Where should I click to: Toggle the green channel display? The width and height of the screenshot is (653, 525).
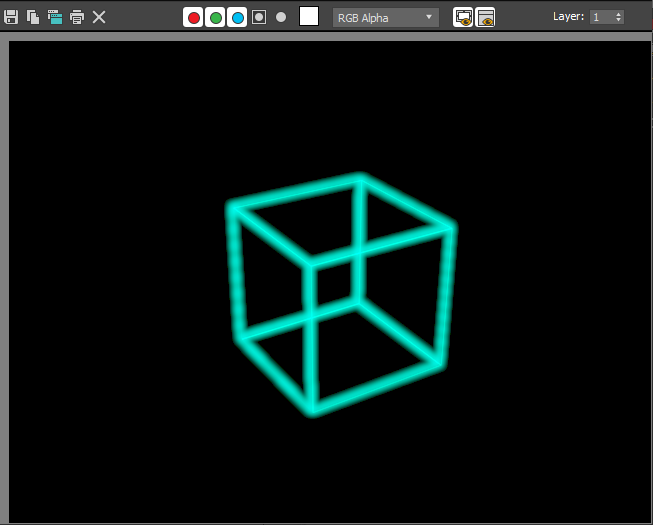pos(215,17)
